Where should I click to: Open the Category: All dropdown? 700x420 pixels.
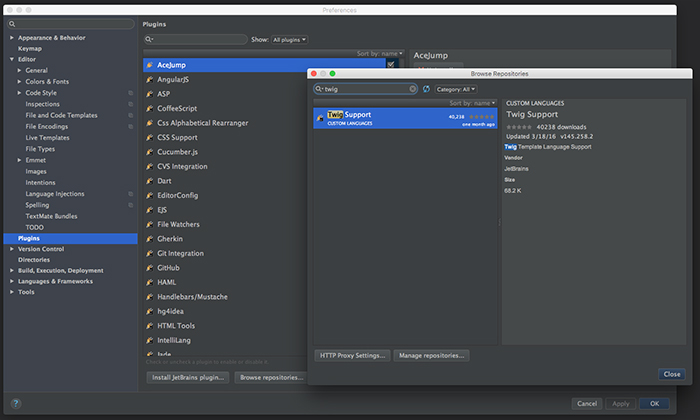(456, 89)
